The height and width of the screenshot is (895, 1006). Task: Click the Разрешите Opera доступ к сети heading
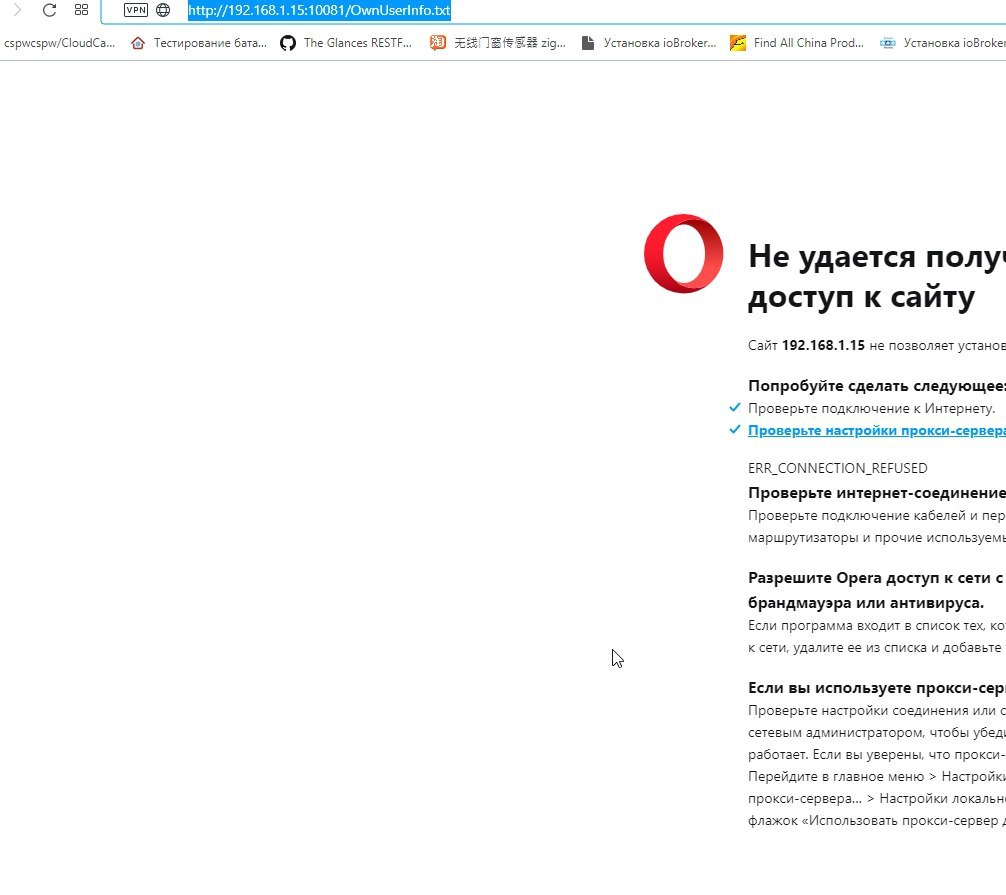(x=875, y=590)
